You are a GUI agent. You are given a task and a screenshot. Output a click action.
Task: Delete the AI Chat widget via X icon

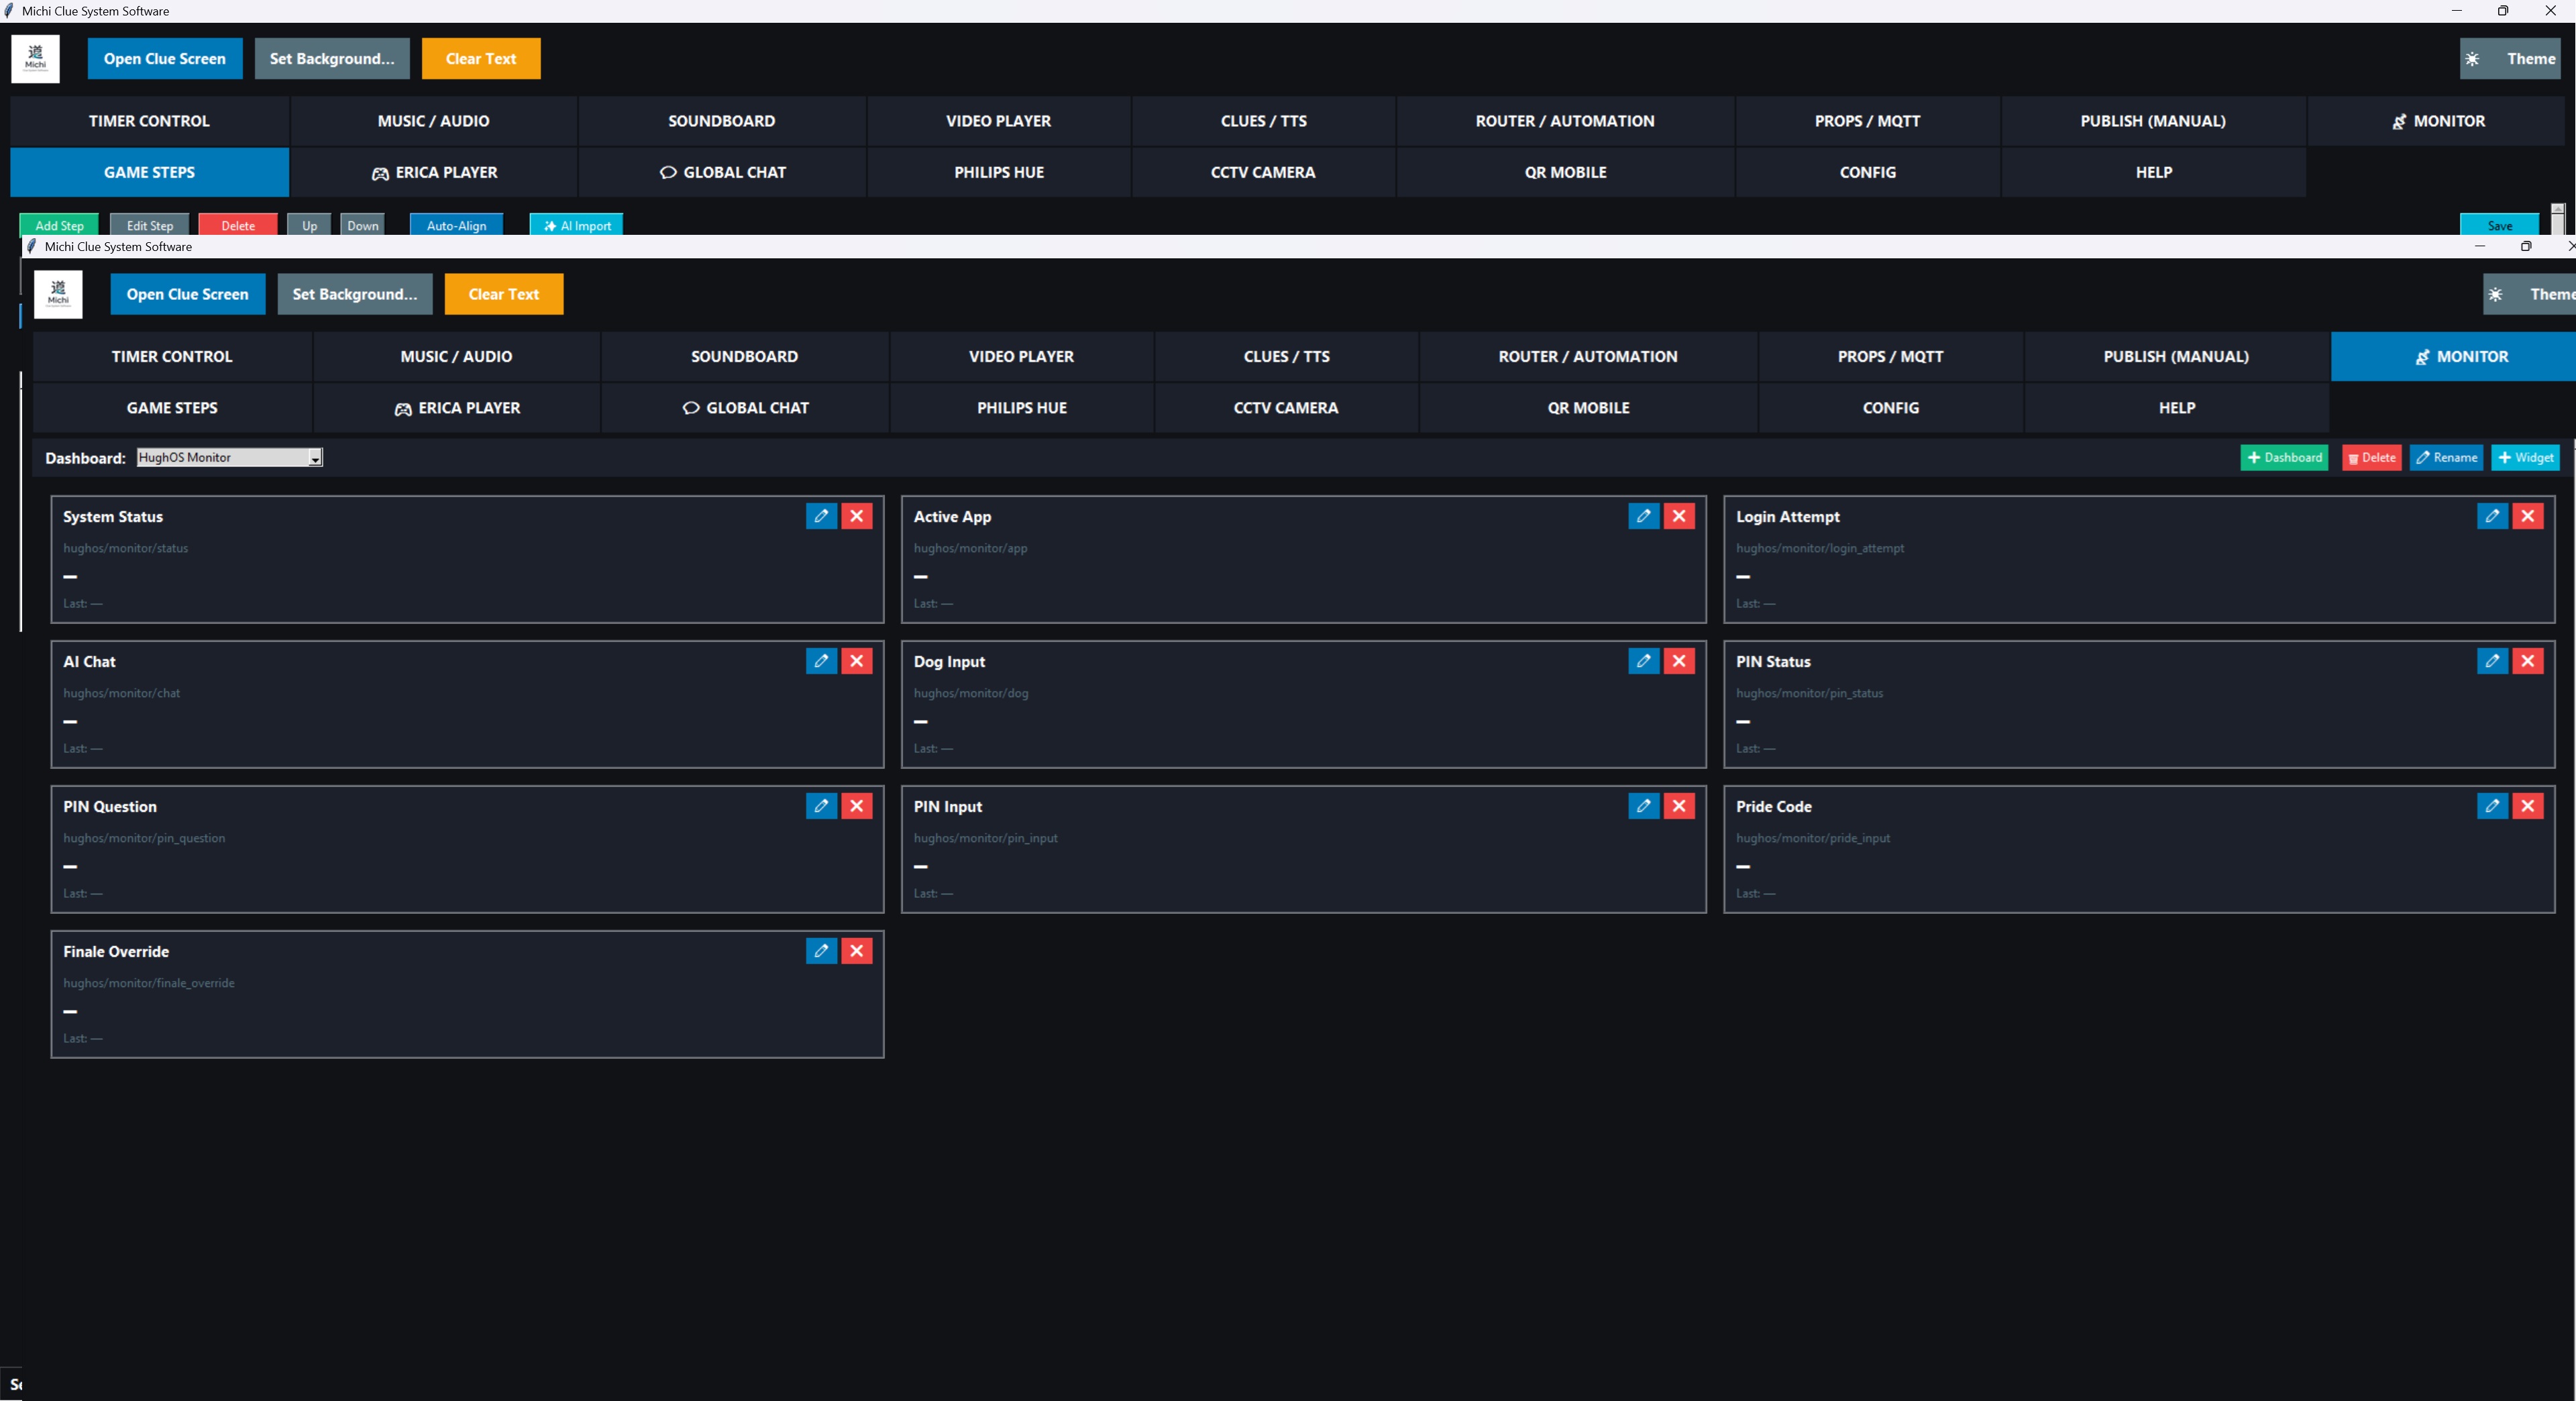857,661
